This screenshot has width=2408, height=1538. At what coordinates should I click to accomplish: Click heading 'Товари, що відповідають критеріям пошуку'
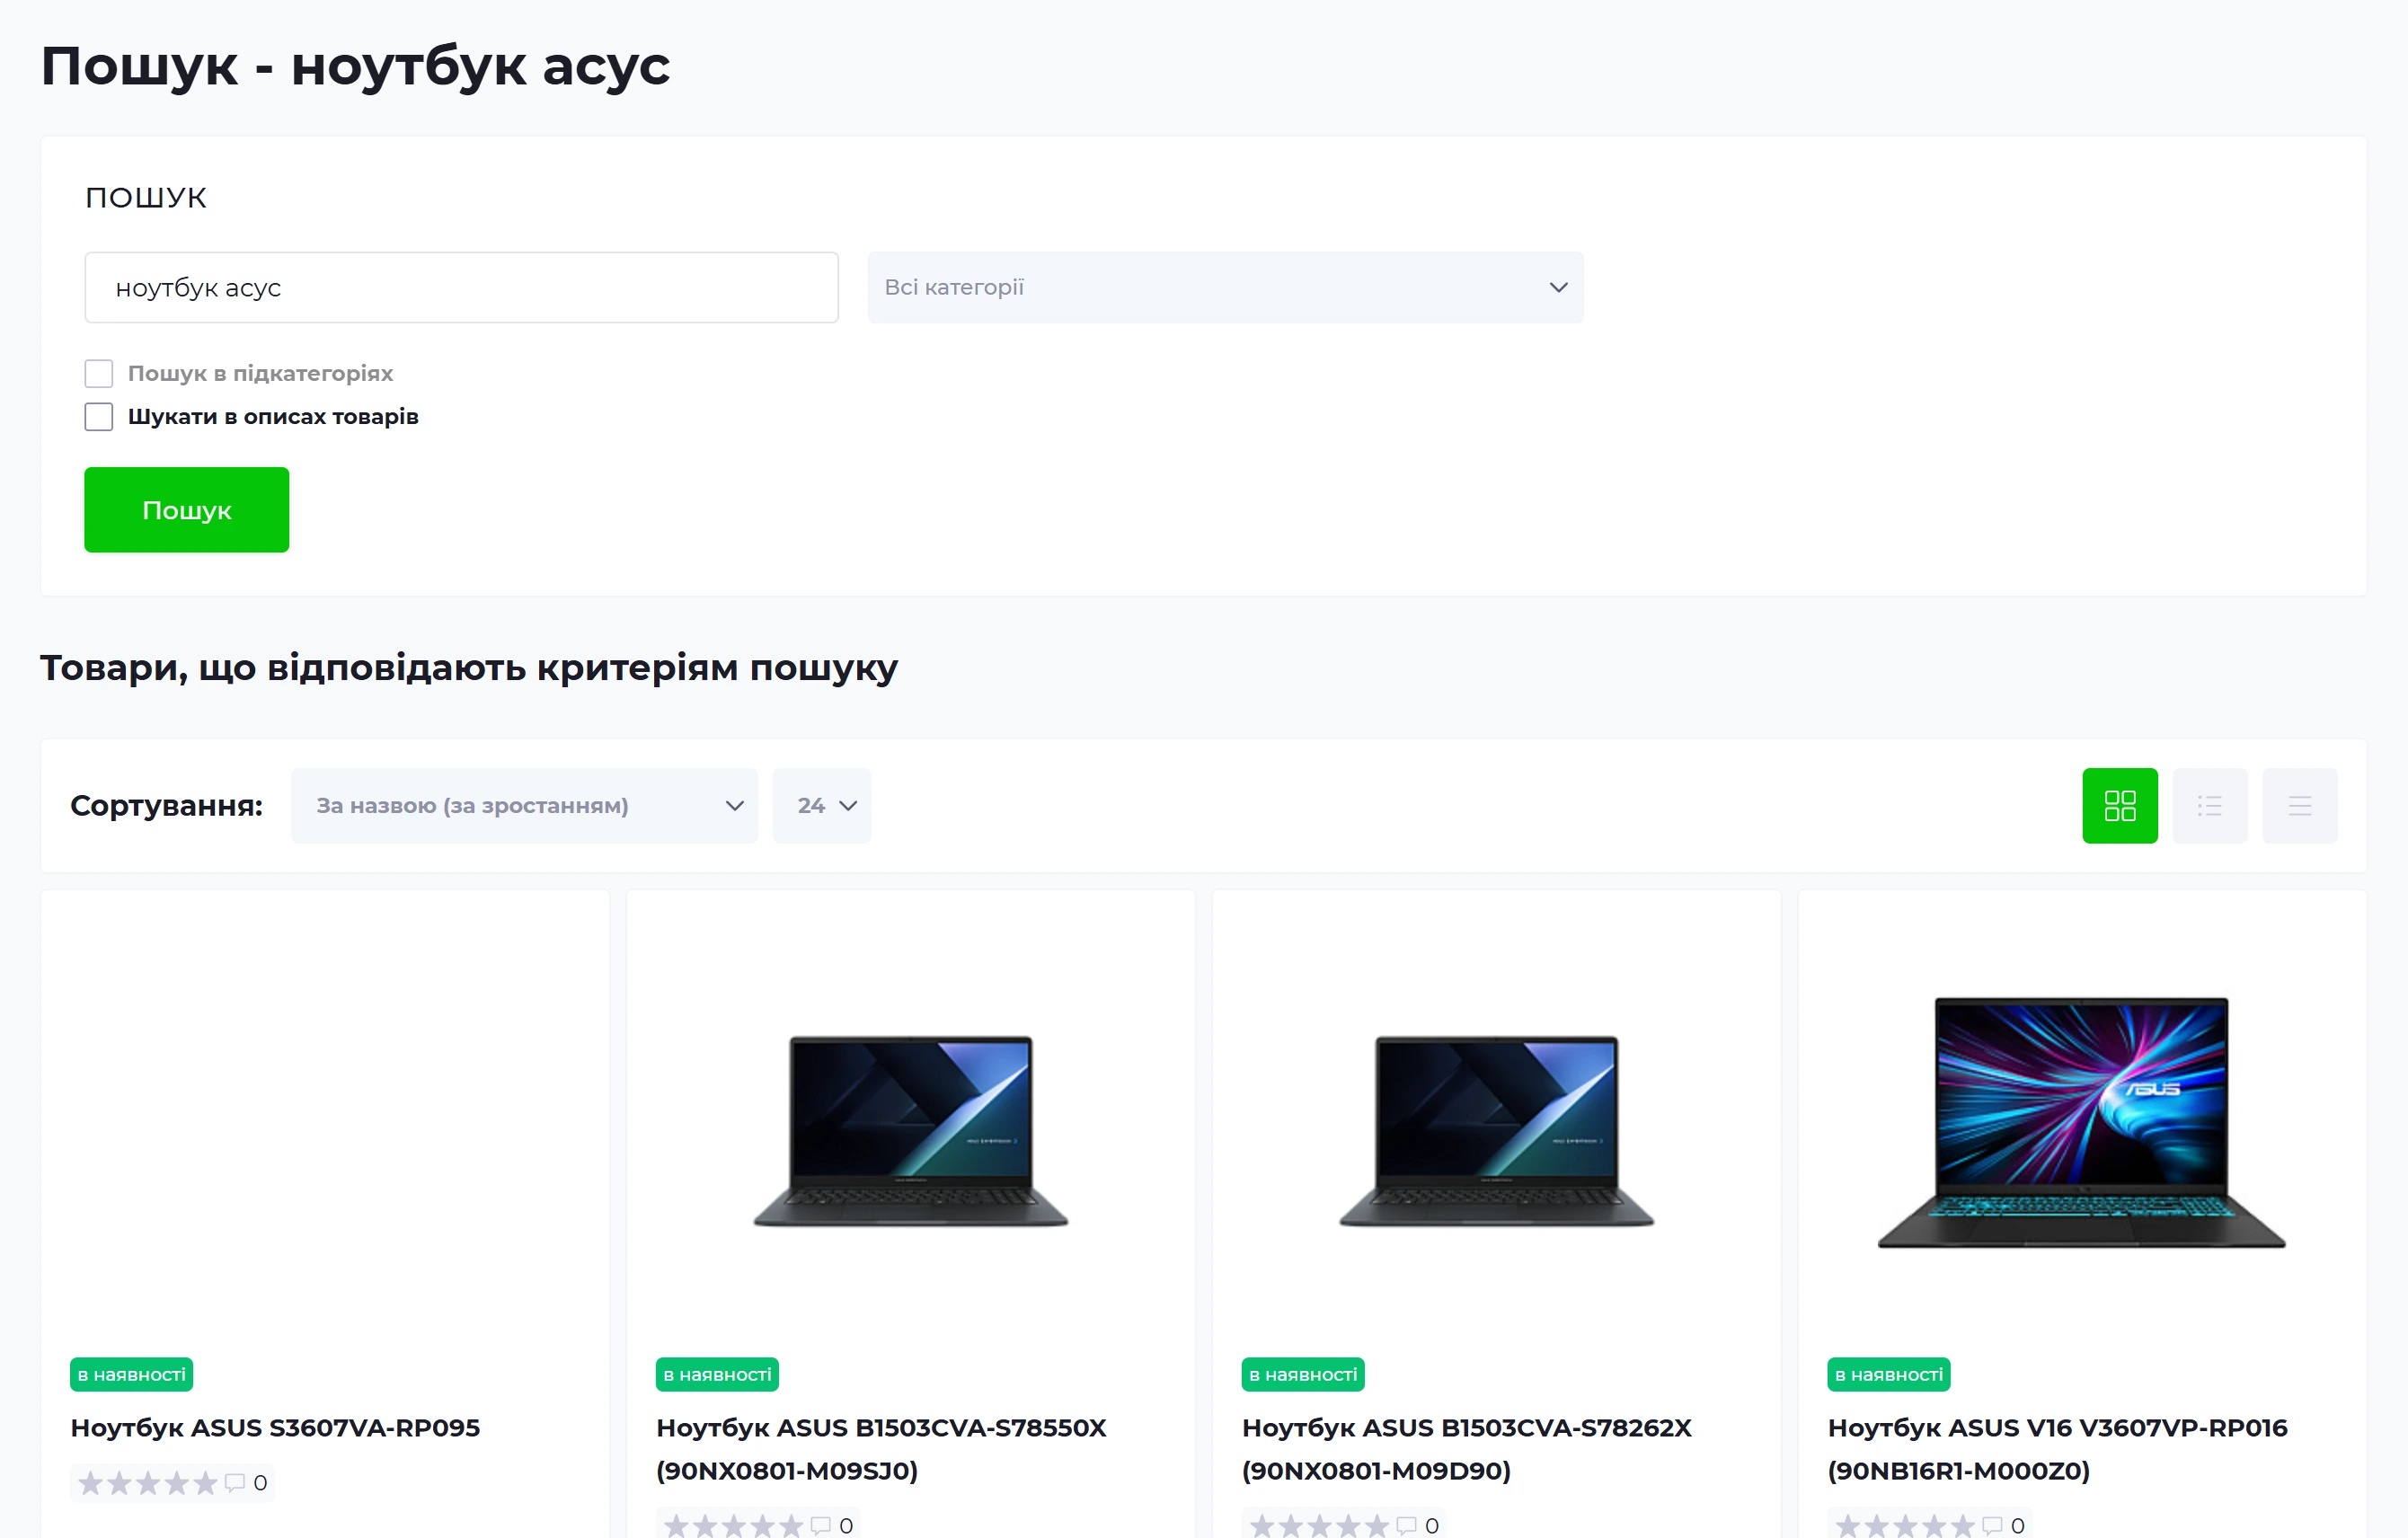(x=469, y=667)
